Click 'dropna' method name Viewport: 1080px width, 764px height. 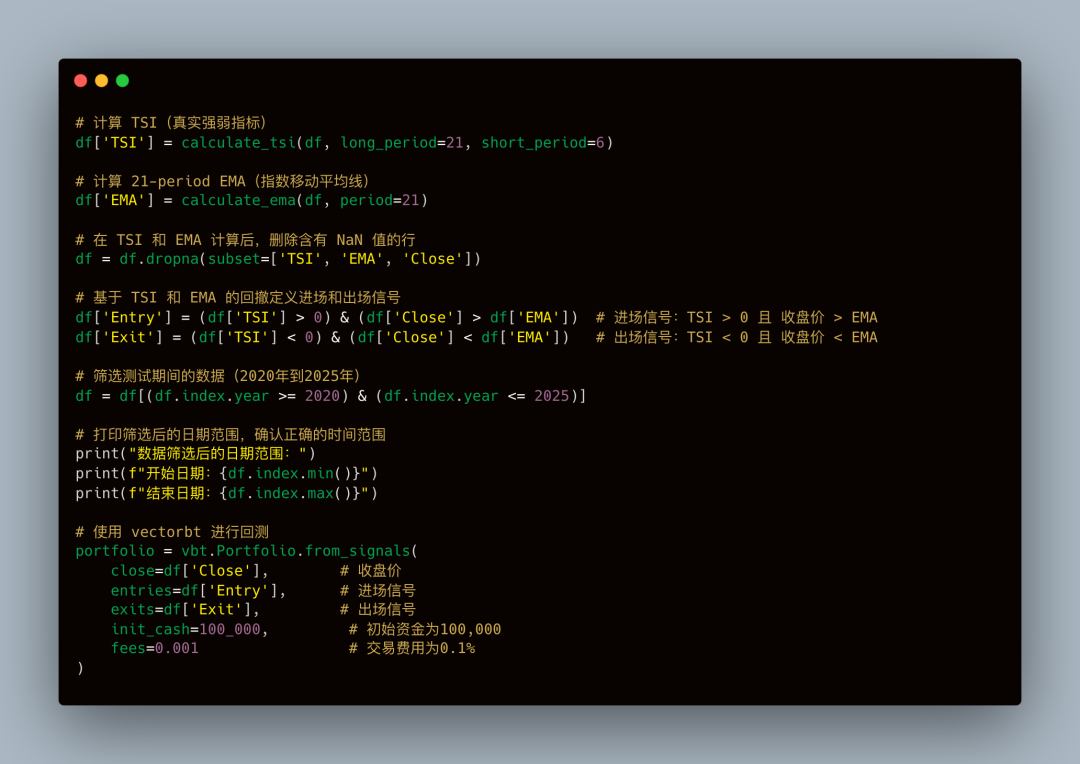[172, 259]
